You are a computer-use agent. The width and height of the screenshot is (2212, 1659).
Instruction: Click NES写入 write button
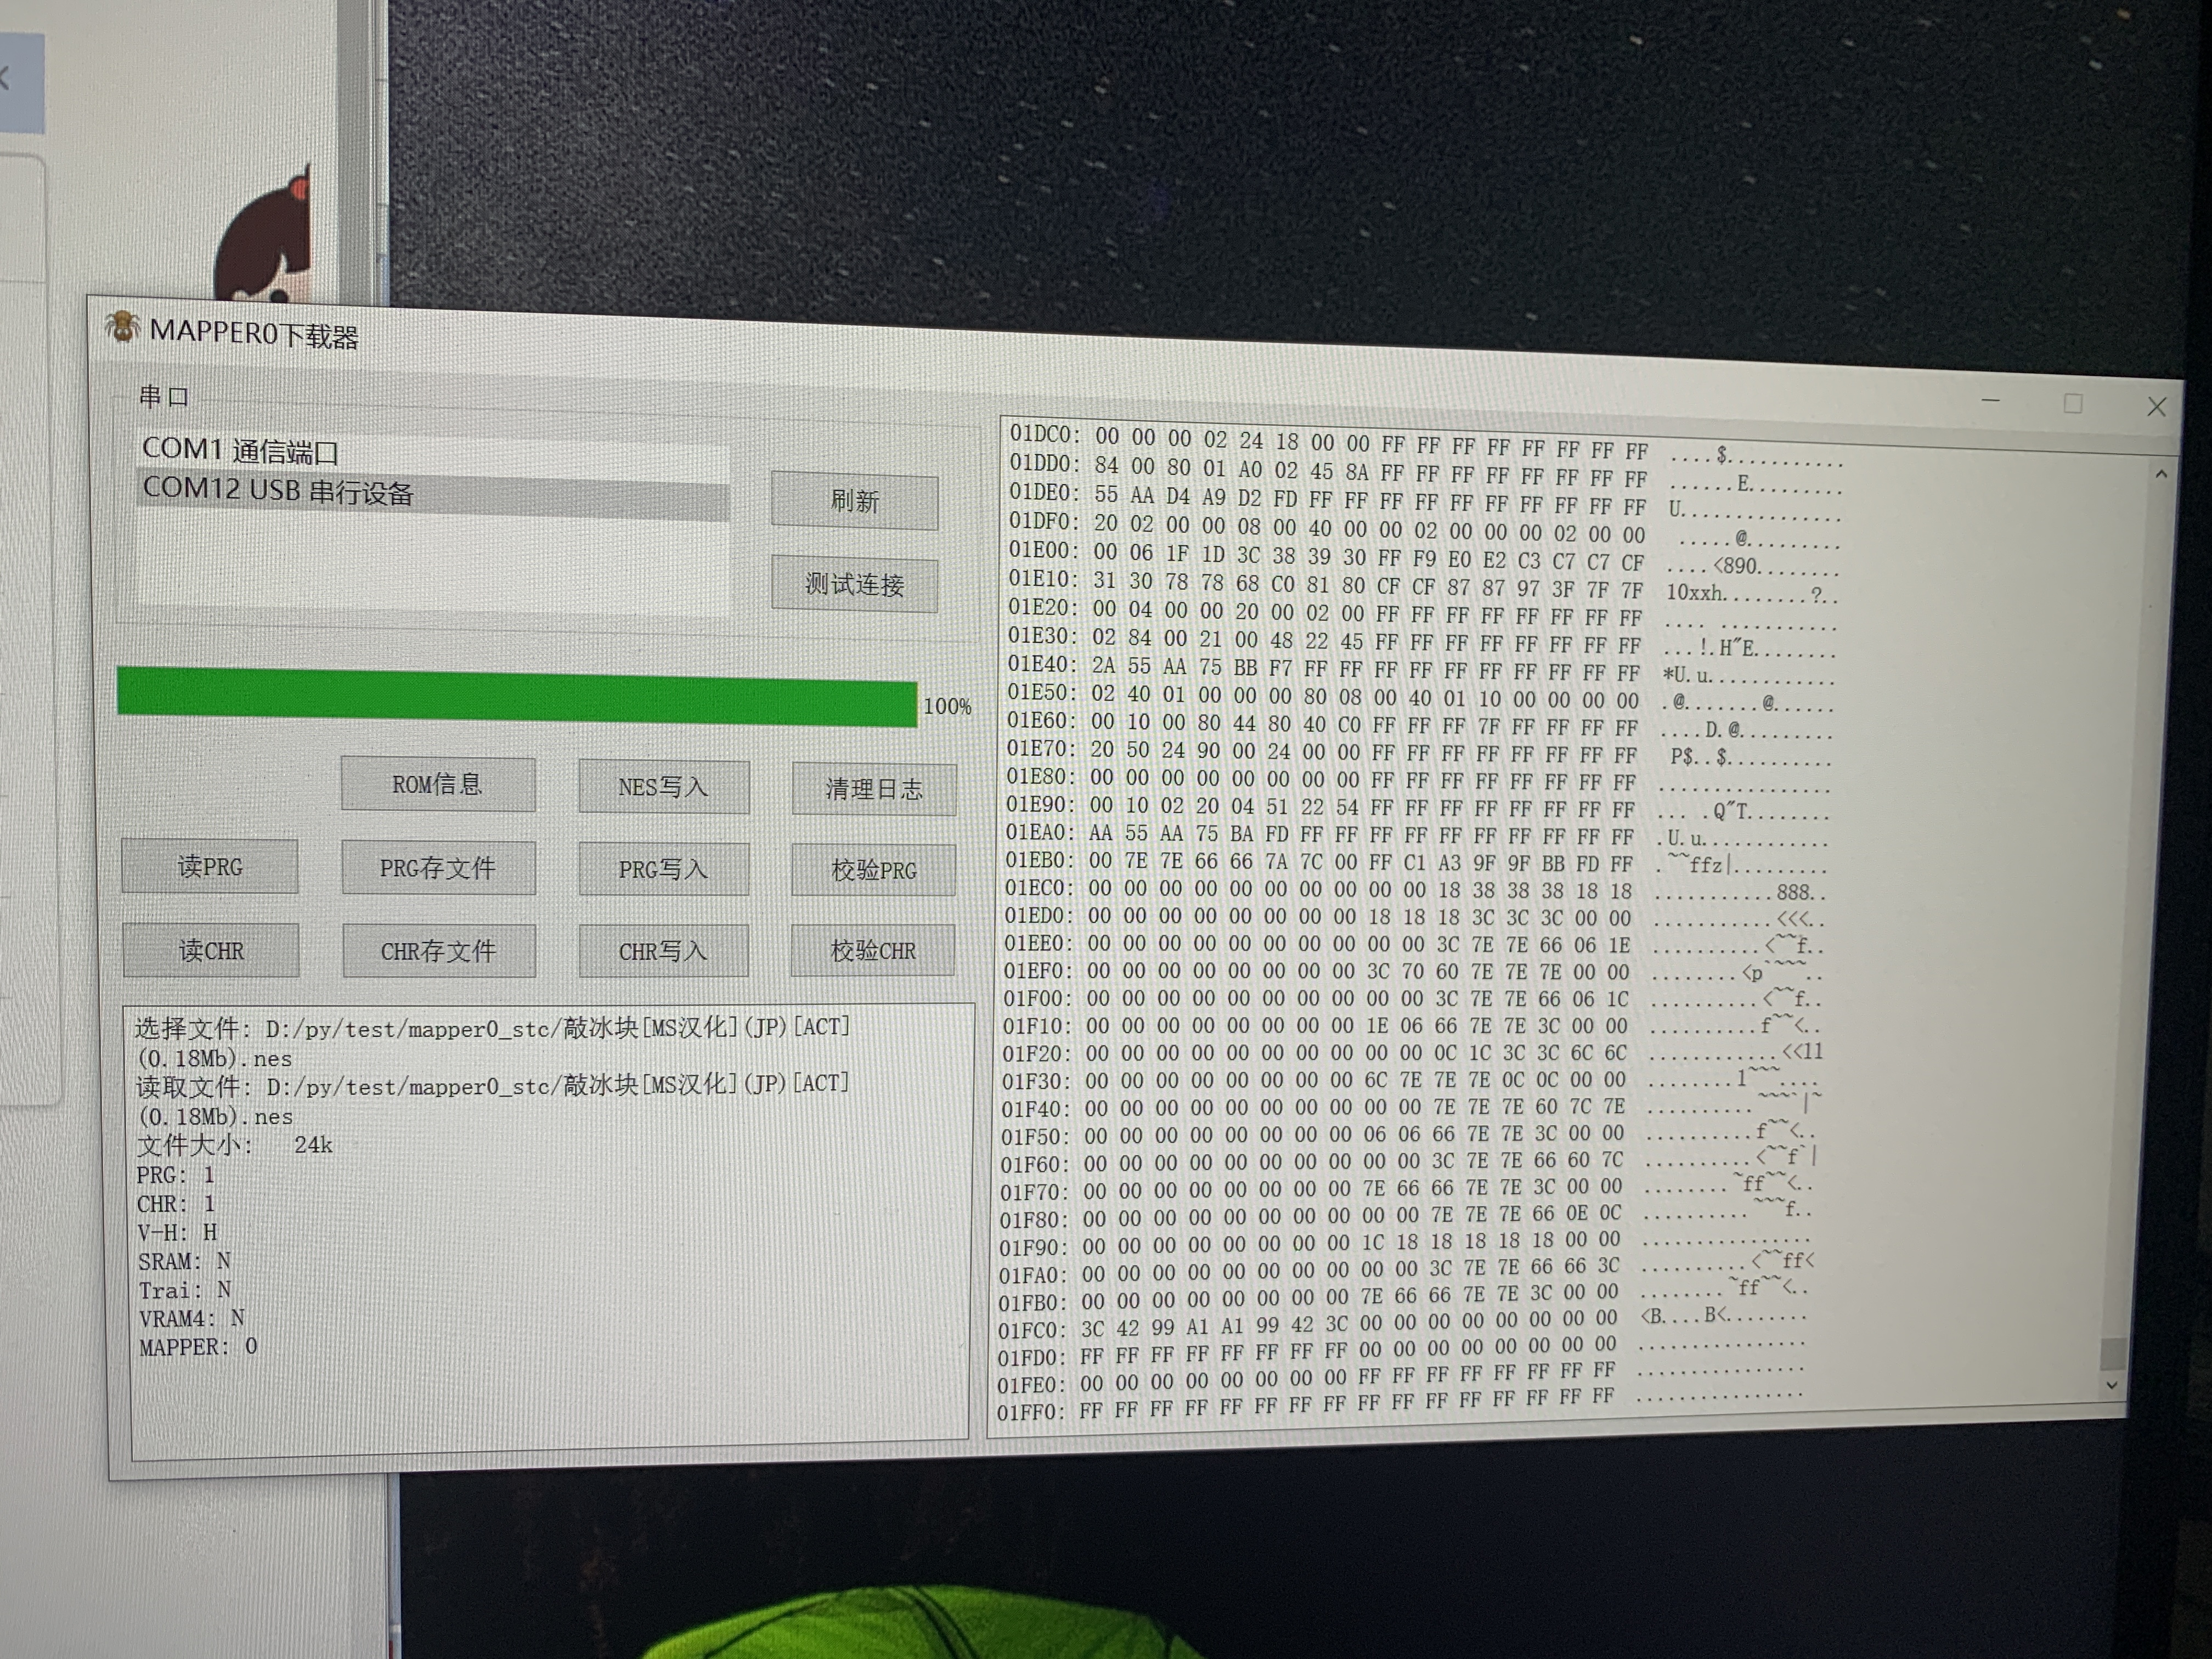pos(663,787)
